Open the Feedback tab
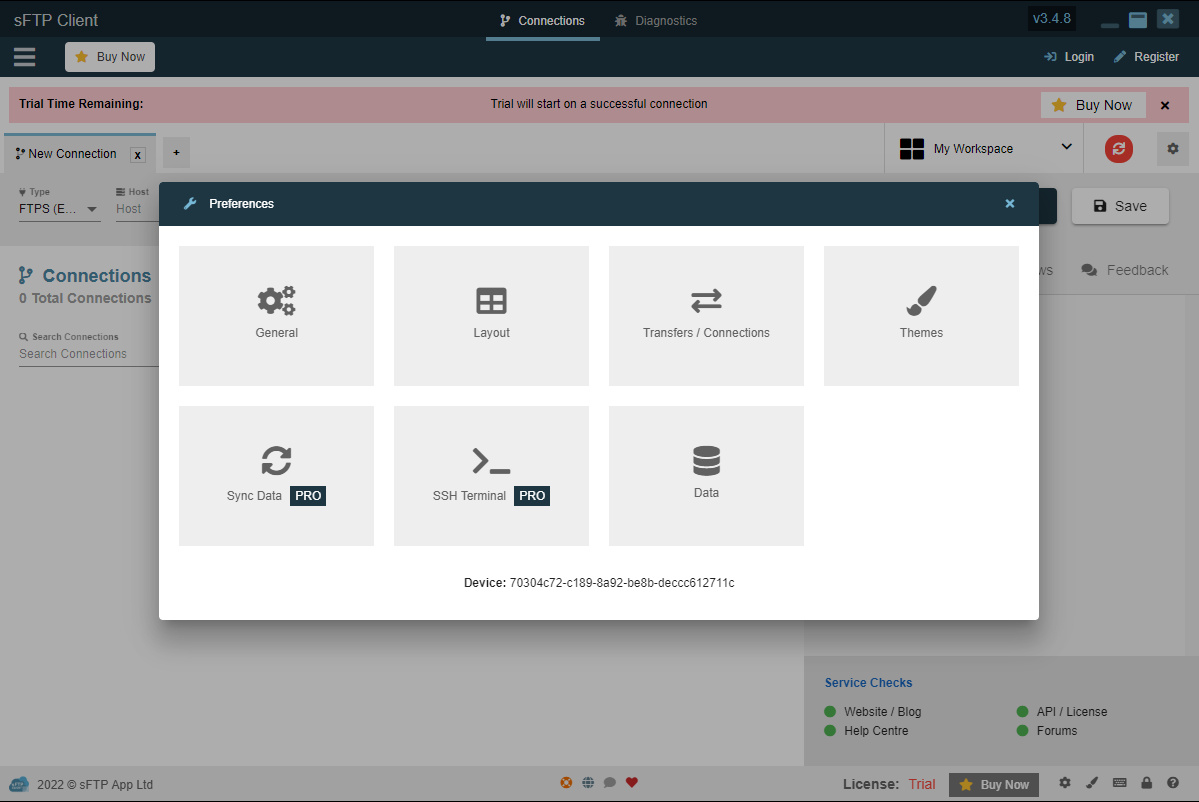 pyautogui.click(x=1124, y=270)
